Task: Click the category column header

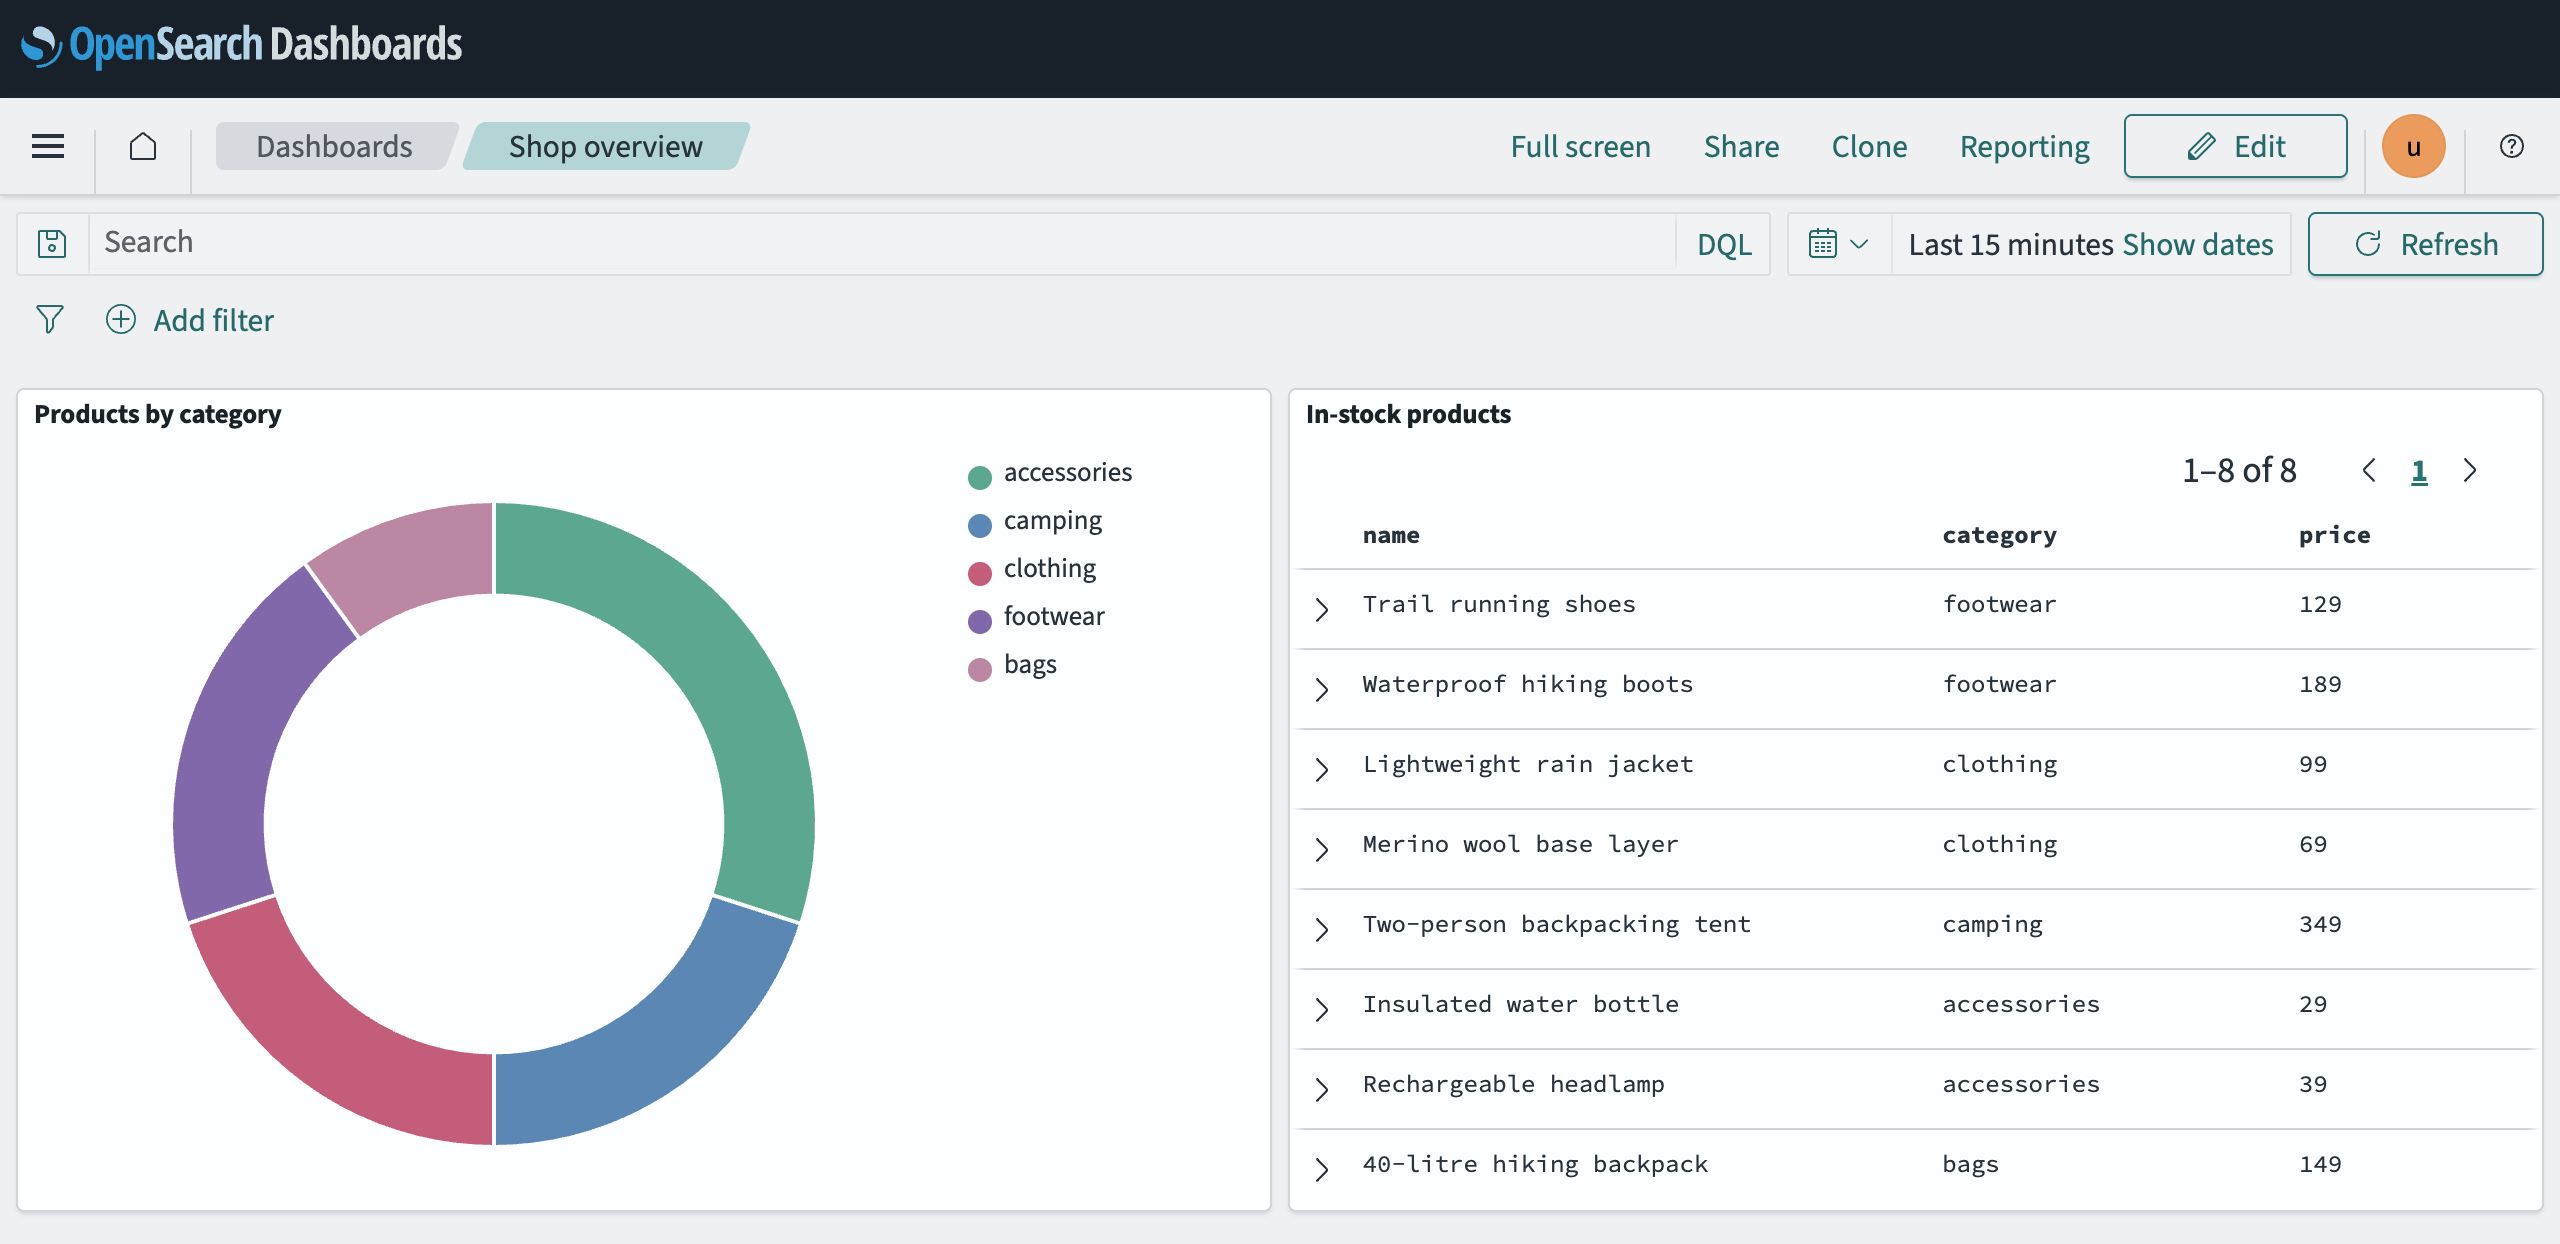Action: tap(1999, 535)
